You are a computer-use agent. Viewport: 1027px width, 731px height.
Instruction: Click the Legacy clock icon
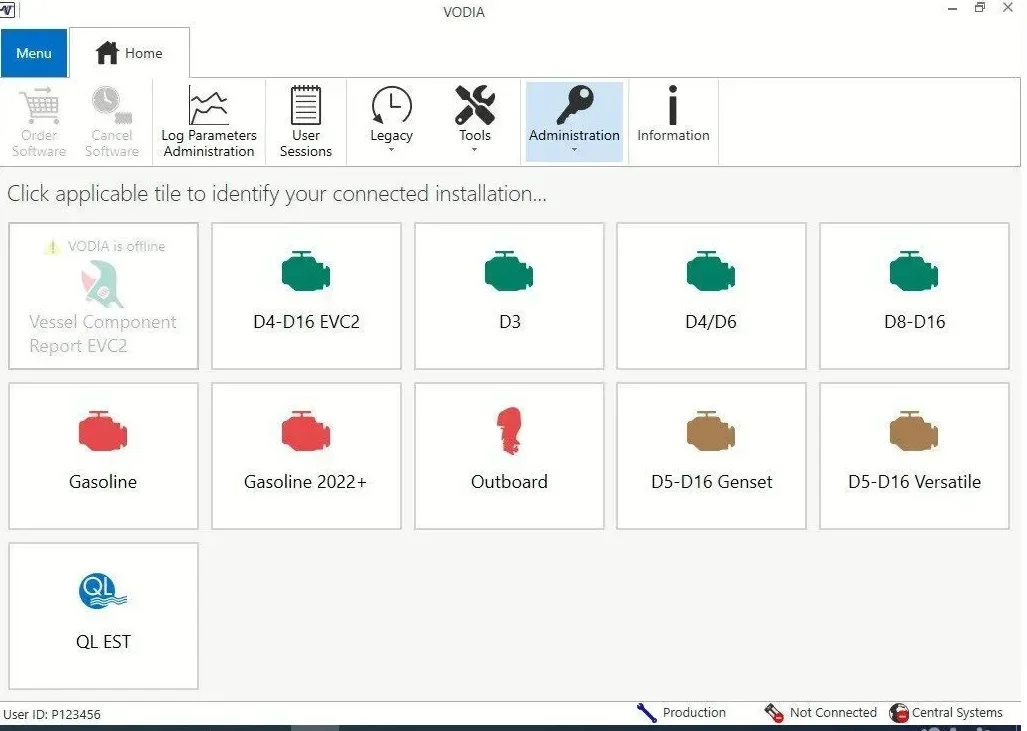[x=391, y=105]
